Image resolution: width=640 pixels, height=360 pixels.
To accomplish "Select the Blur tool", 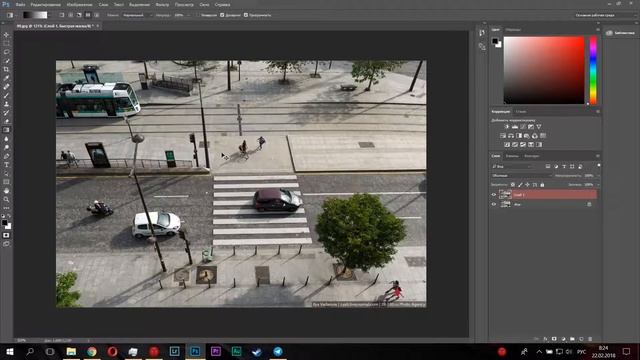I will [6, 139].
